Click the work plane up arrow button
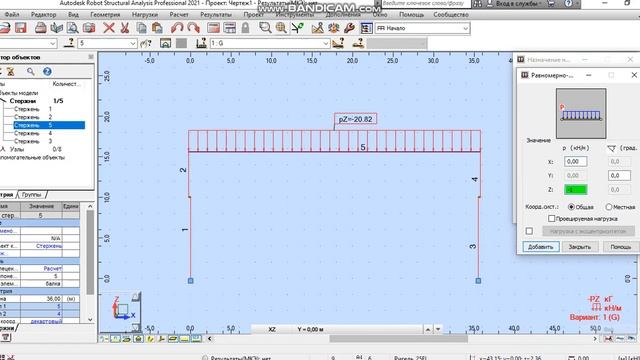Image resolution: width=640 pixels, height=360 pixels. click(428, 329)
